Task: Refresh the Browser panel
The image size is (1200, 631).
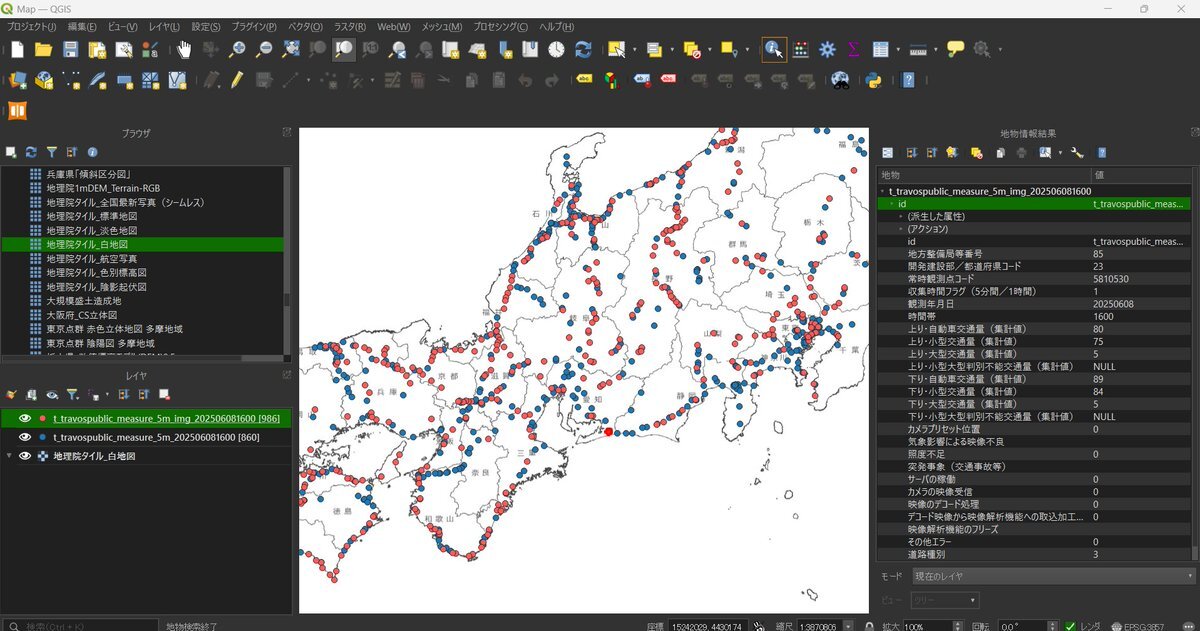Action: point(31,152)
